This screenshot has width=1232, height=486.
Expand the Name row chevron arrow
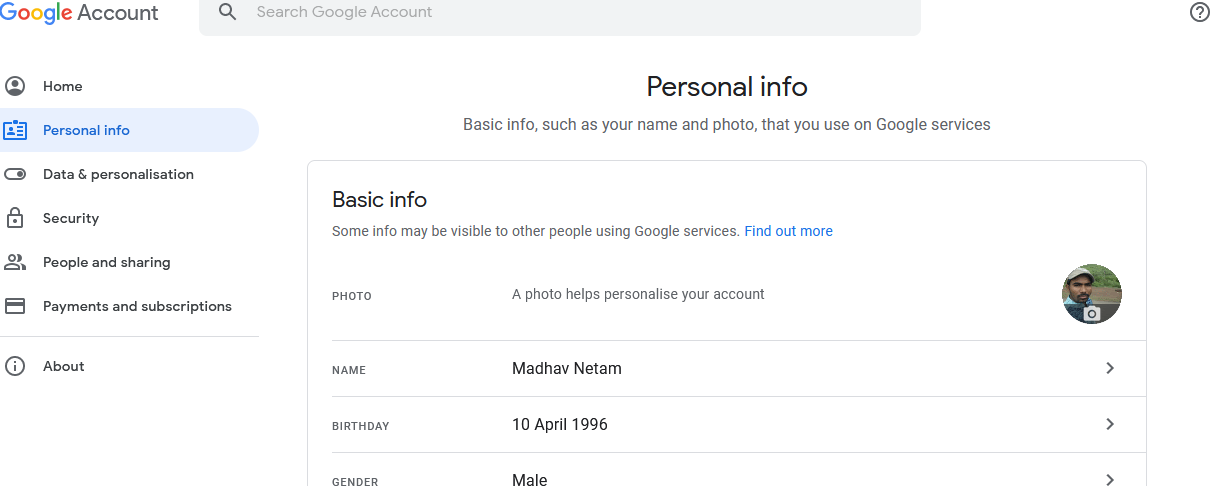pos(1109,368)
